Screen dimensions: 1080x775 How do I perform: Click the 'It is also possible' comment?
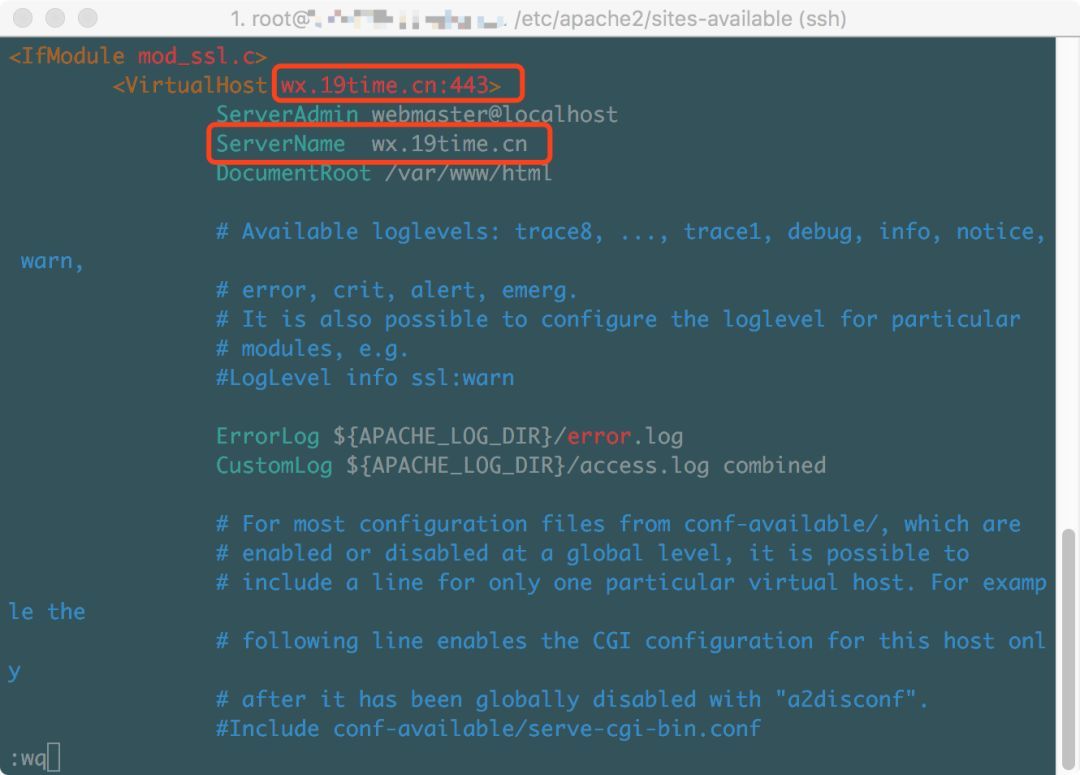coord(618,319)
